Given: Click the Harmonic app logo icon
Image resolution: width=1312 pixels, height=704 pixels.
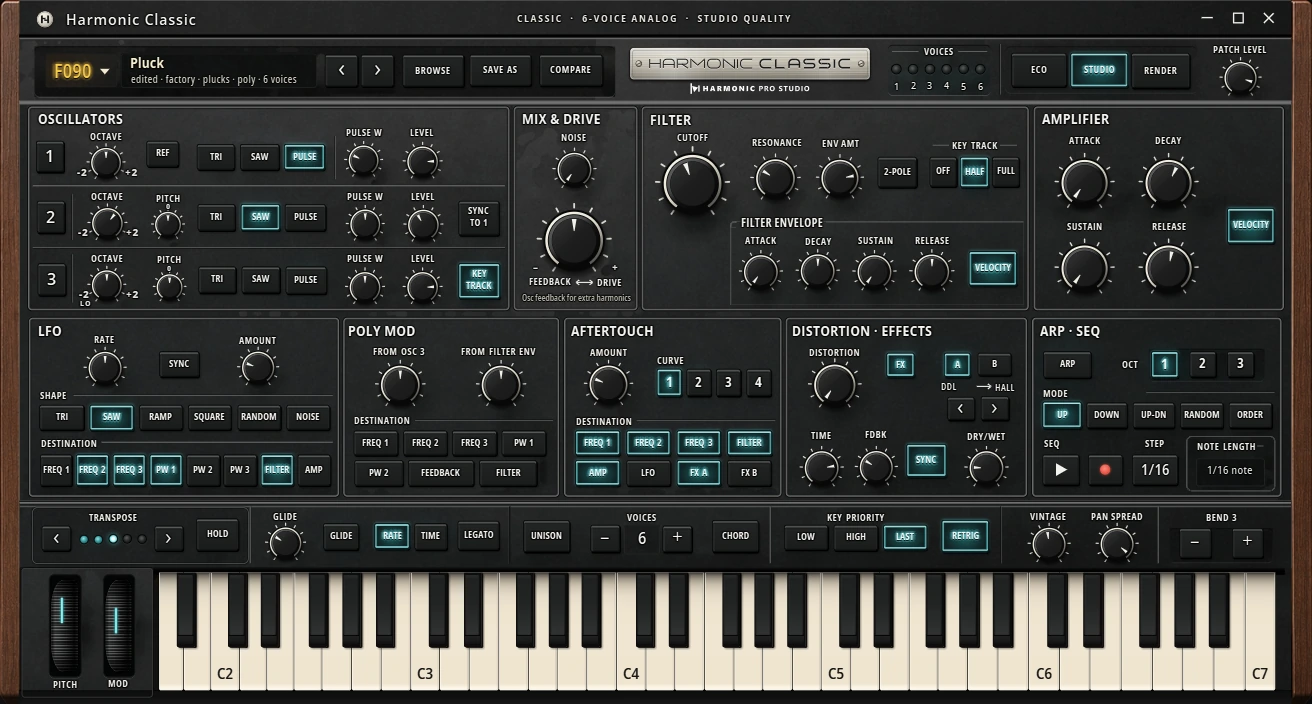Looking at the screenshot, I should (45, 19).
